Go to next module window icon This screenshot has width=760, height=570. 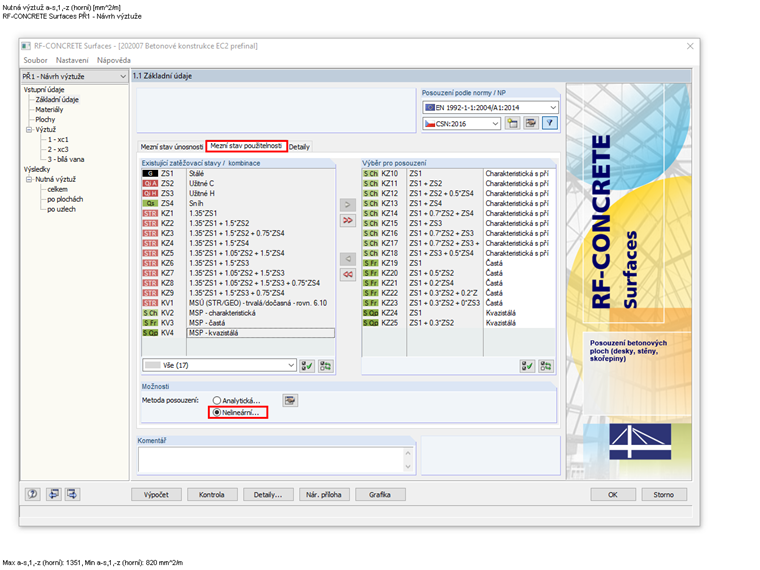click(x=72, y=494)
